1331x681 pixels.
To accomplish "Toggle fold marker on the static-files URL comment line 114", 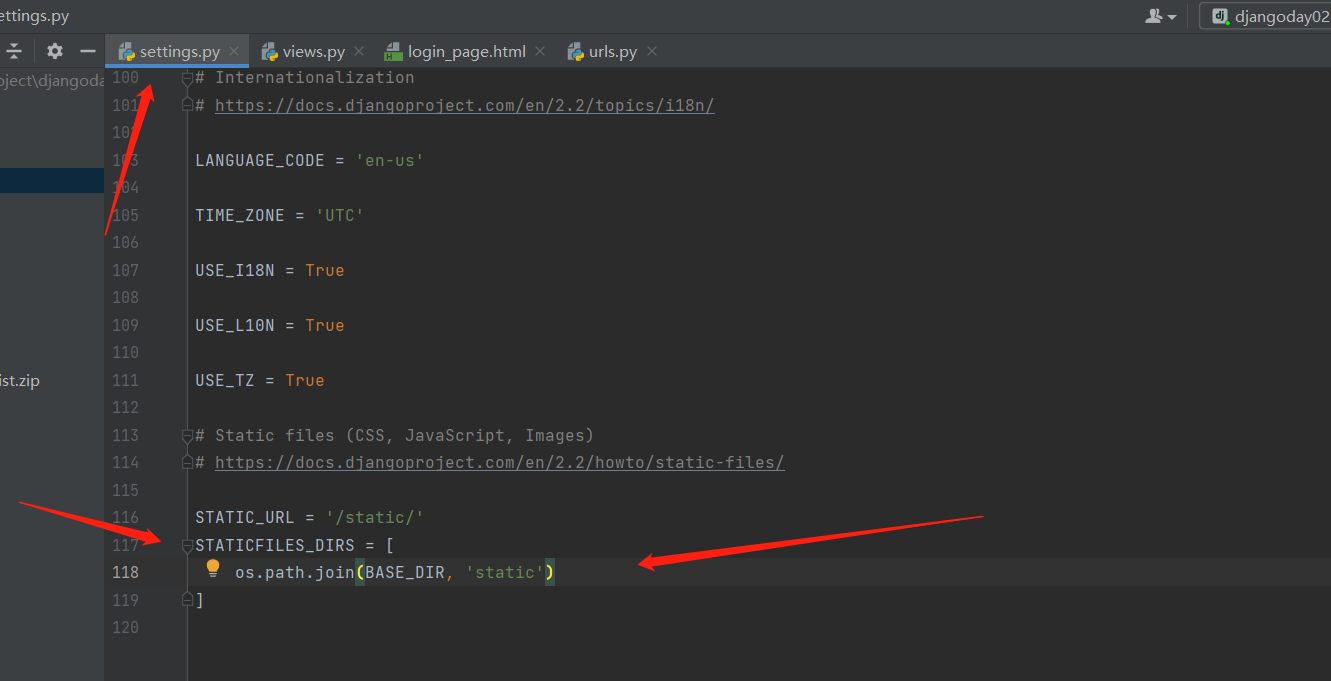I will pyautogui.click(x=187, y=462).
